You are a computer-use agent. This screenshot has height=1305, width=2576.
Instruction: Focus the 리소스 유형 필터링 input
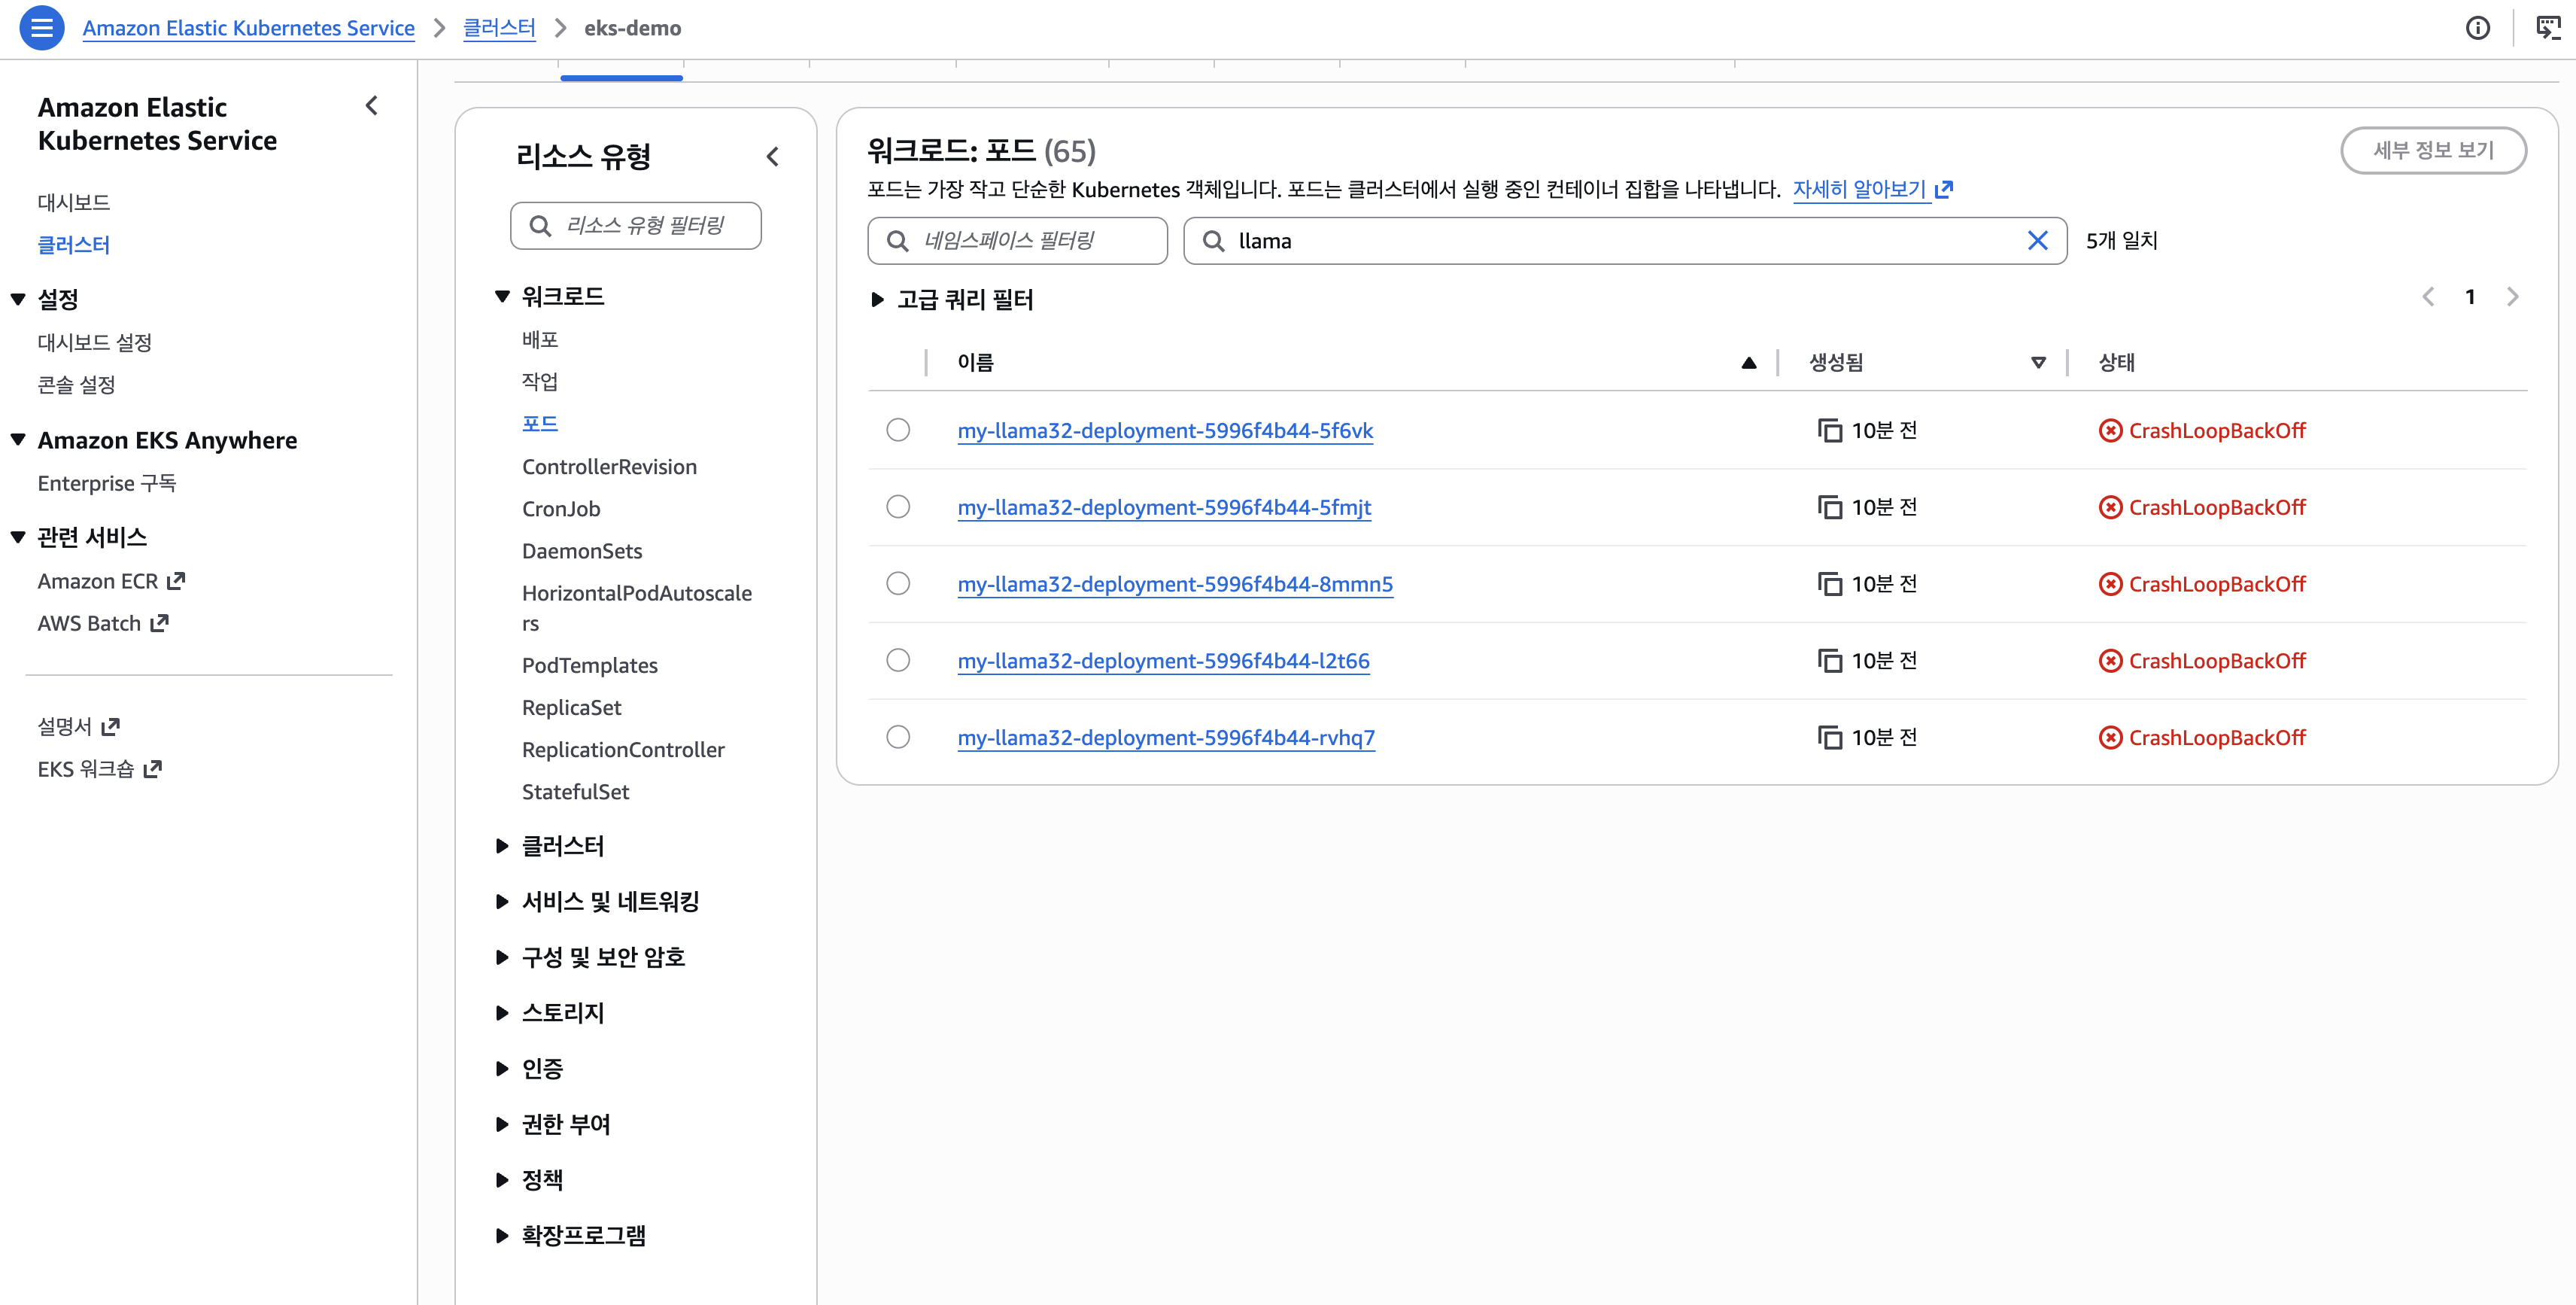[635, 226]
